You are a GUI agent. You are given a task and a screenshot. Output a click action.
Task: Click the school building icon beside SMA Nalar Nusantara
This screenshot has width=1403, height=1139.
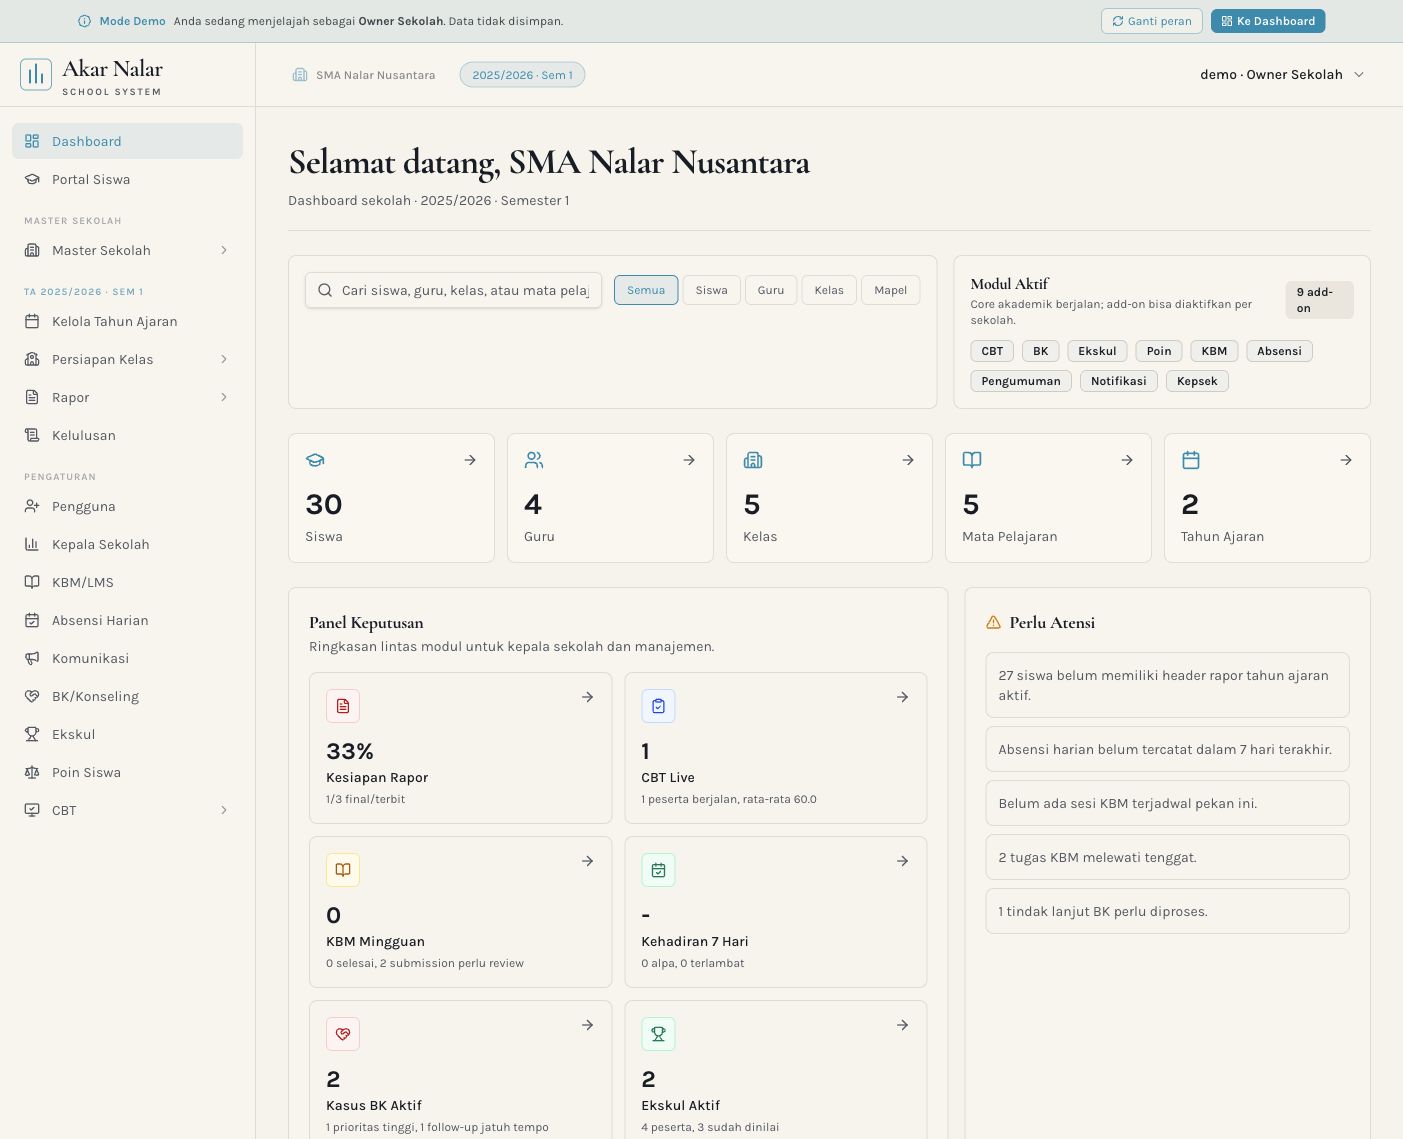[300, 75]
